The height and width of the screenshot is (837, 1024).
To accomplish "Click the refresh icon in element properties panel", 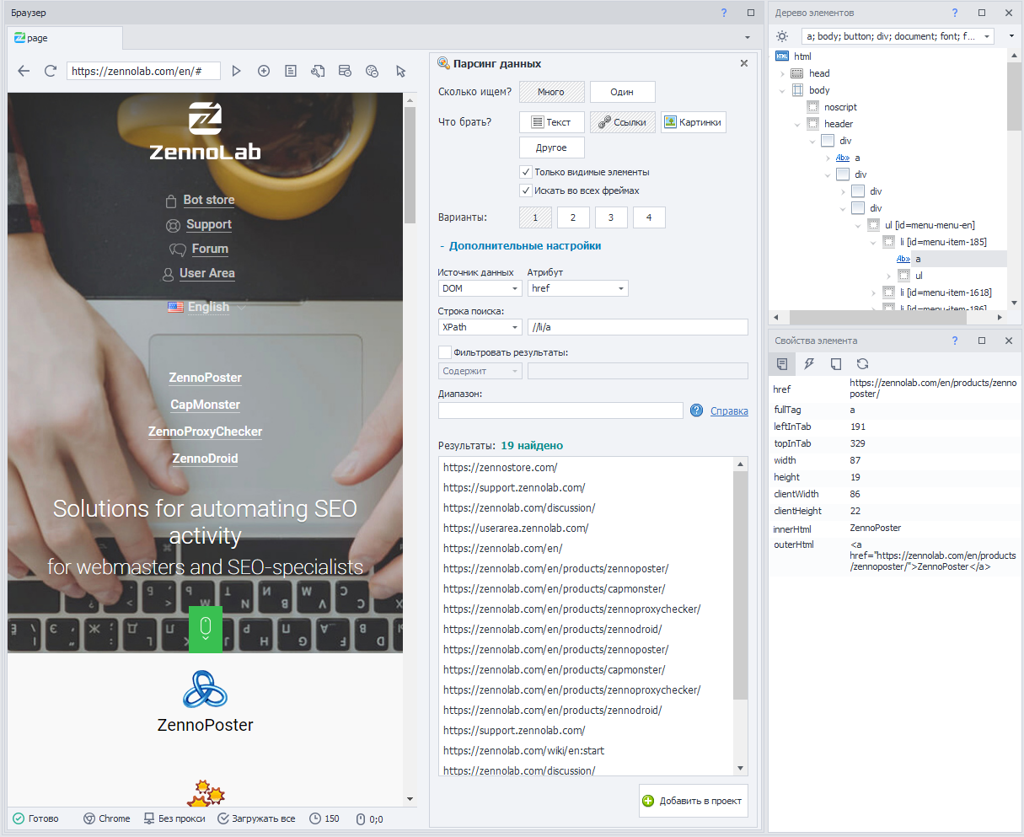I will (x=862, y=364).
